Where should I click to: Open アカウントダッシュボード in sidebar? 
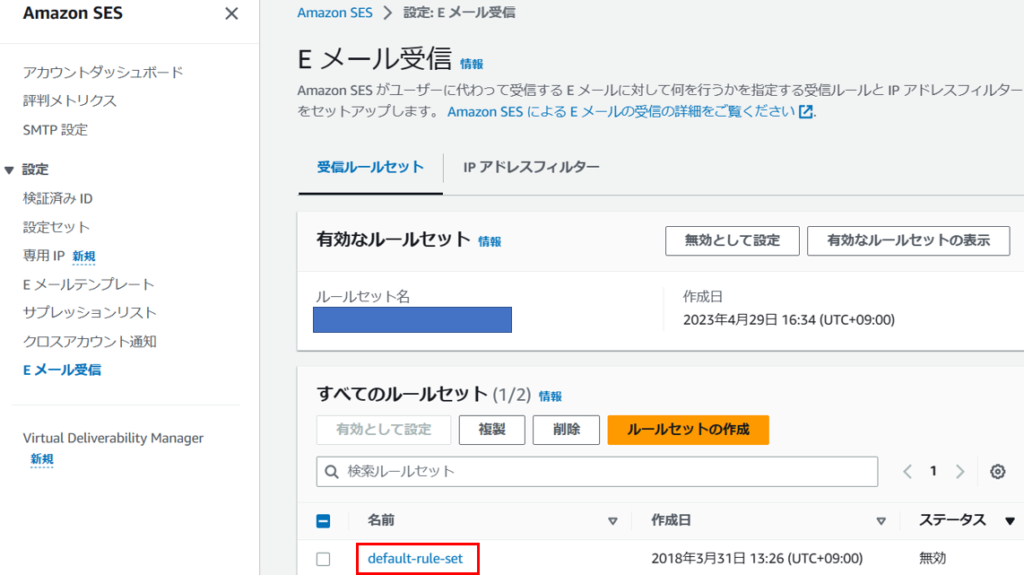coord(103,72)
